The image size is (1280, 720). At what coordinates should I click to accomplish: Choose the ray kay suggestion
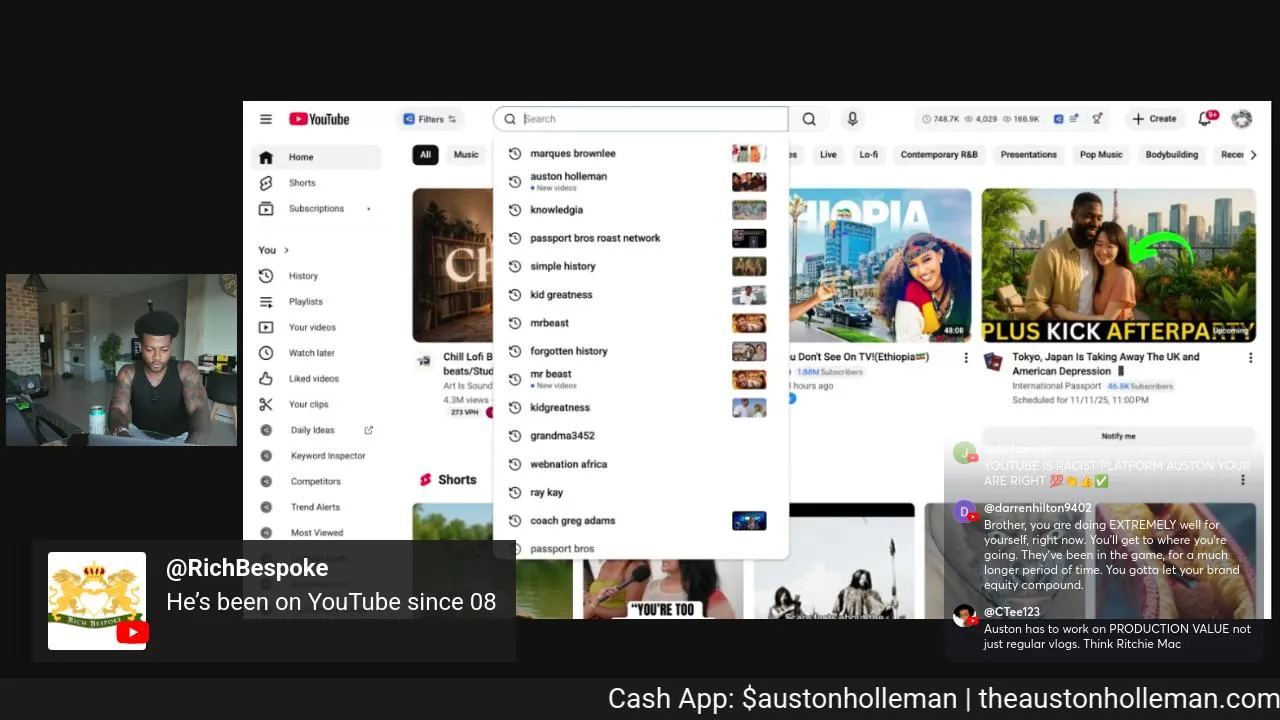click(x=640, y=493)
